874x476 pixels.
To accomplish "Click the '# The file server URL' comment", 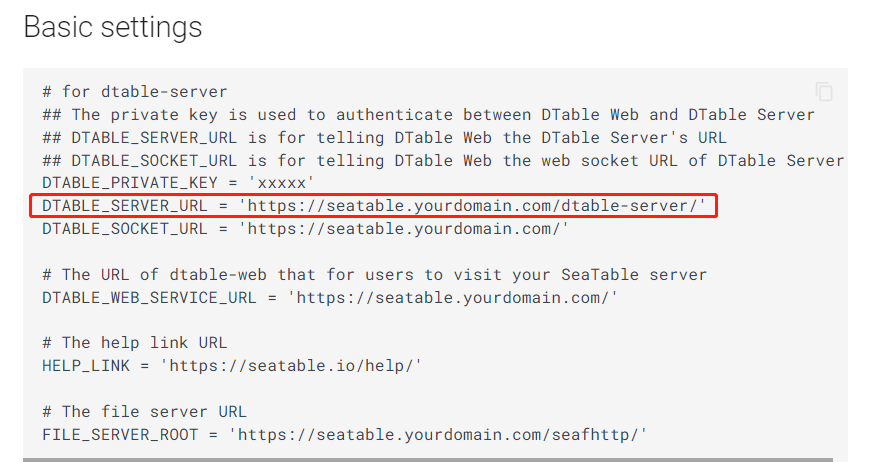I will tap(145, 411).
